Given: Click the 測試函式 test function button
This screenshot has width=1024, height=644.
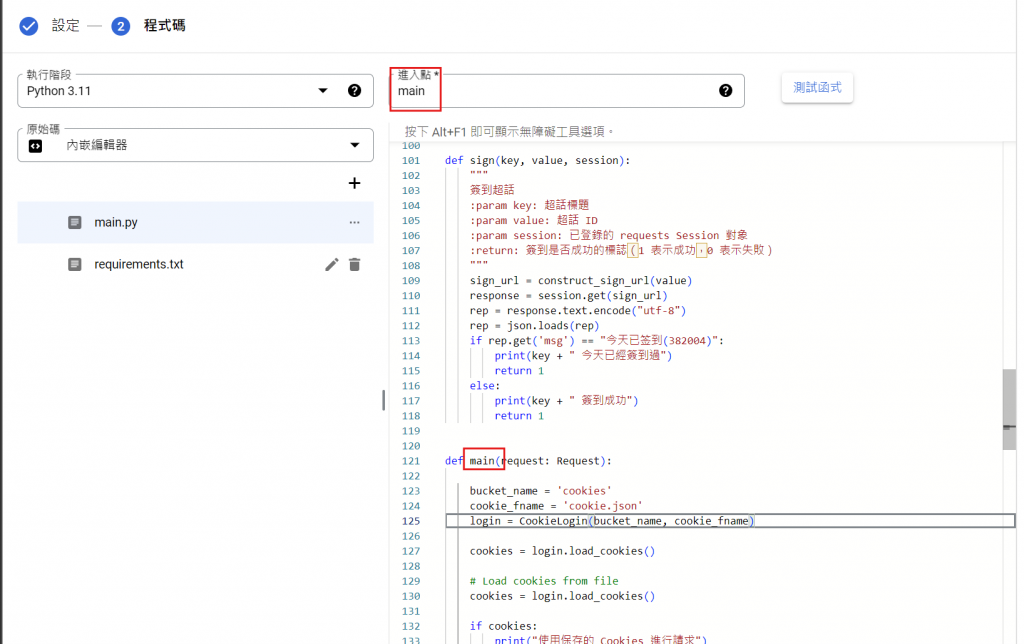Looking at the screenshot, I should (x=817, y=88).
